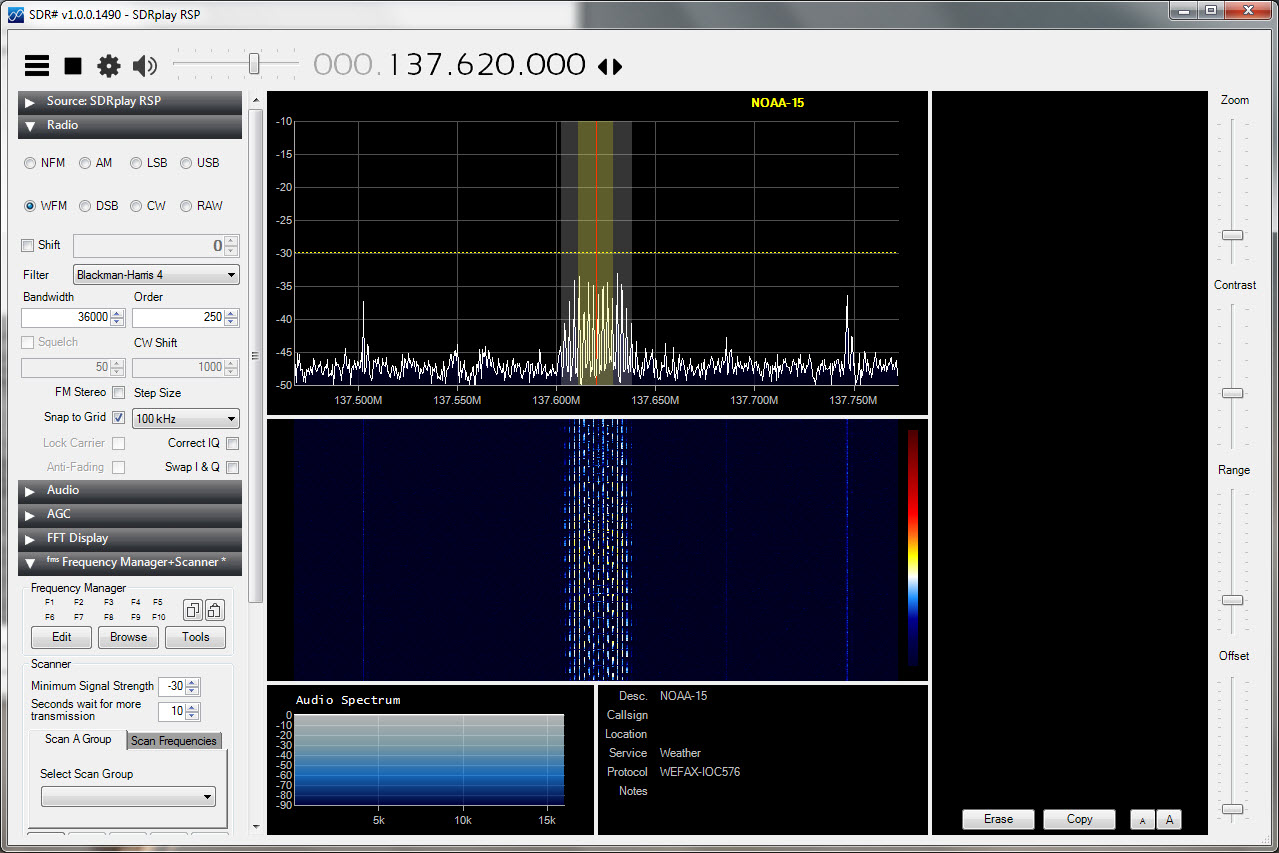
Task: Switch to the Scan A Group tab
Action: coord(77,739)
